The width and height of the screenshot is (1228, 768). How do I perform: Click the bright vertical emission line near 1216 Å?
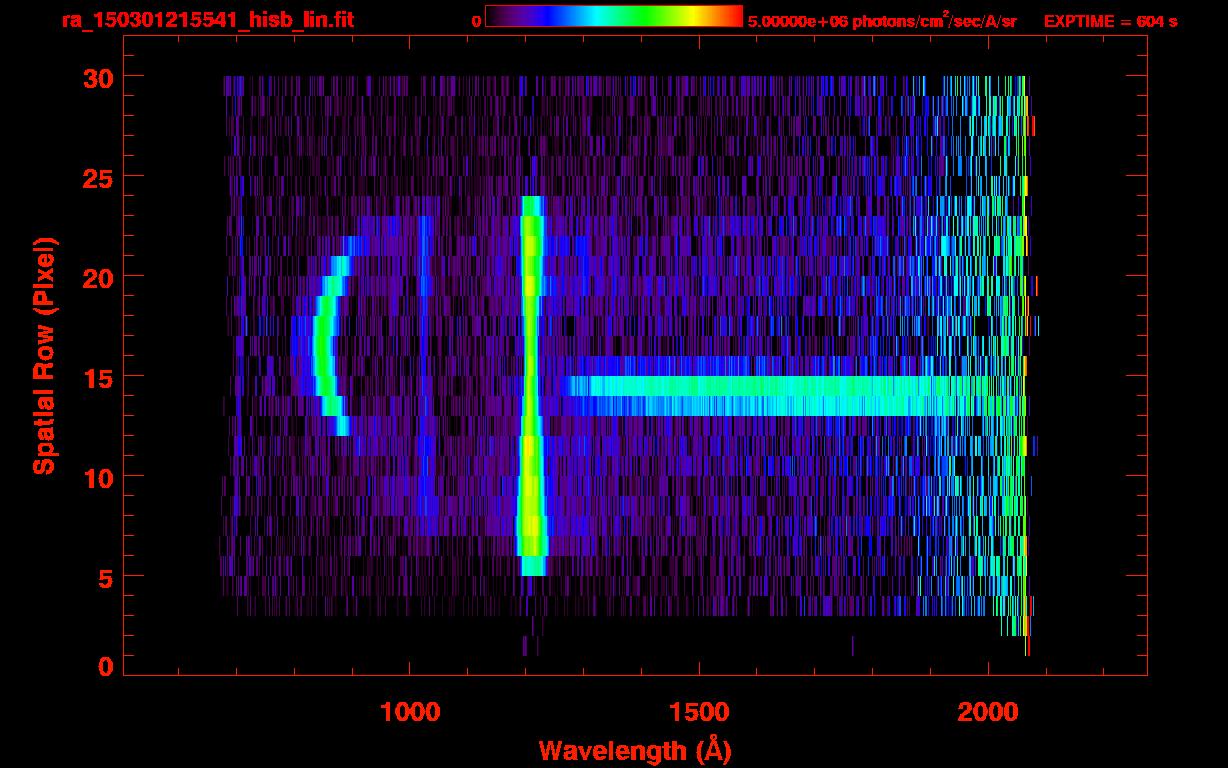[531, 386]
